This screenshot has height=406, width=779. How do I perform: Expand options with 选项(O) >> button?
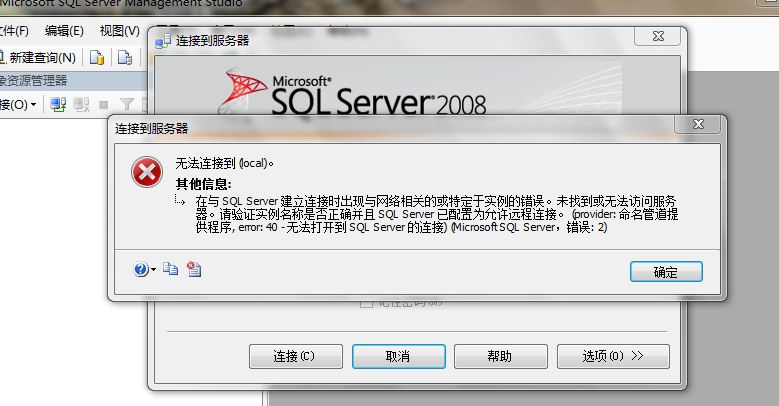coord(613,356)
